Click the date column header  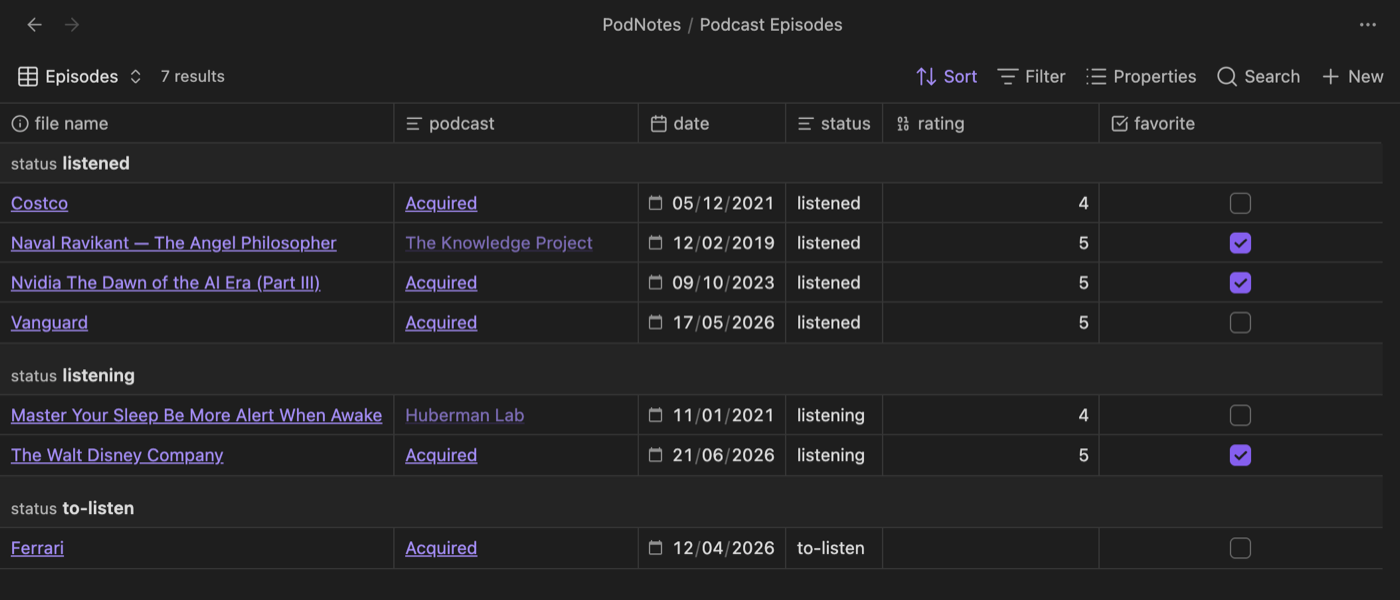click(x=712, y=123)
